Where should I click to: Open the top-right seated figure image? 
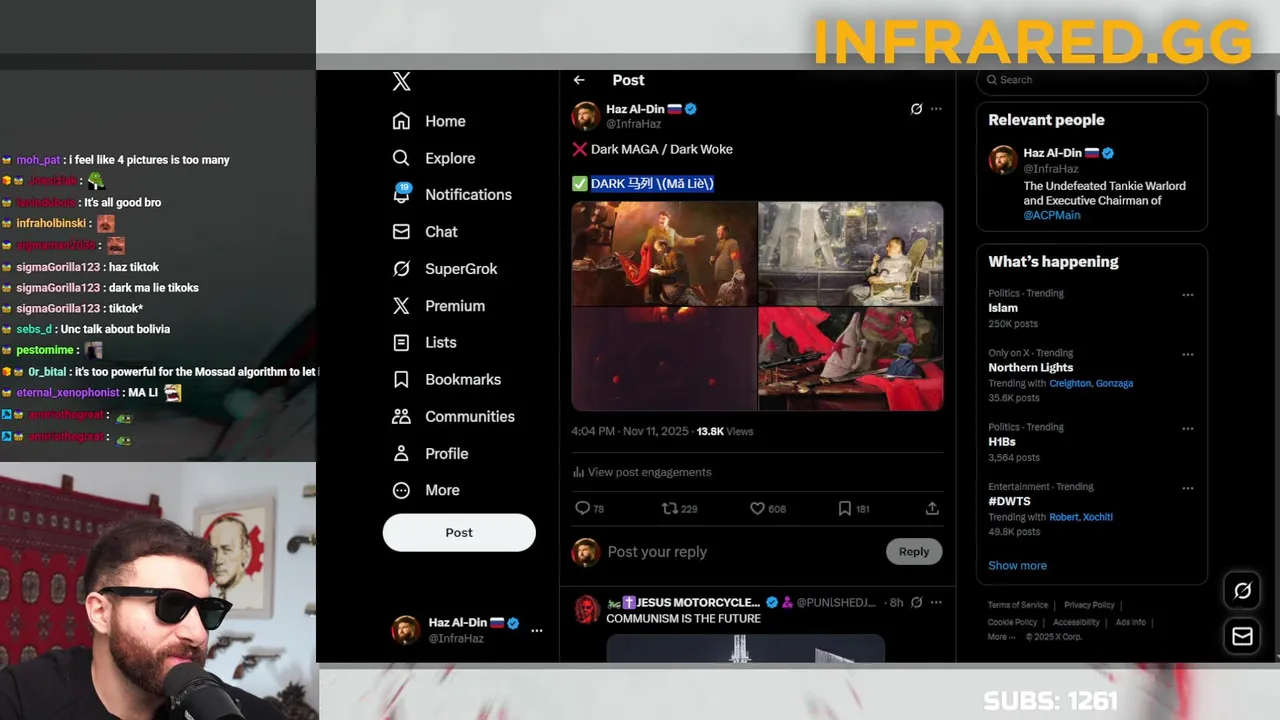click(851, 253)
